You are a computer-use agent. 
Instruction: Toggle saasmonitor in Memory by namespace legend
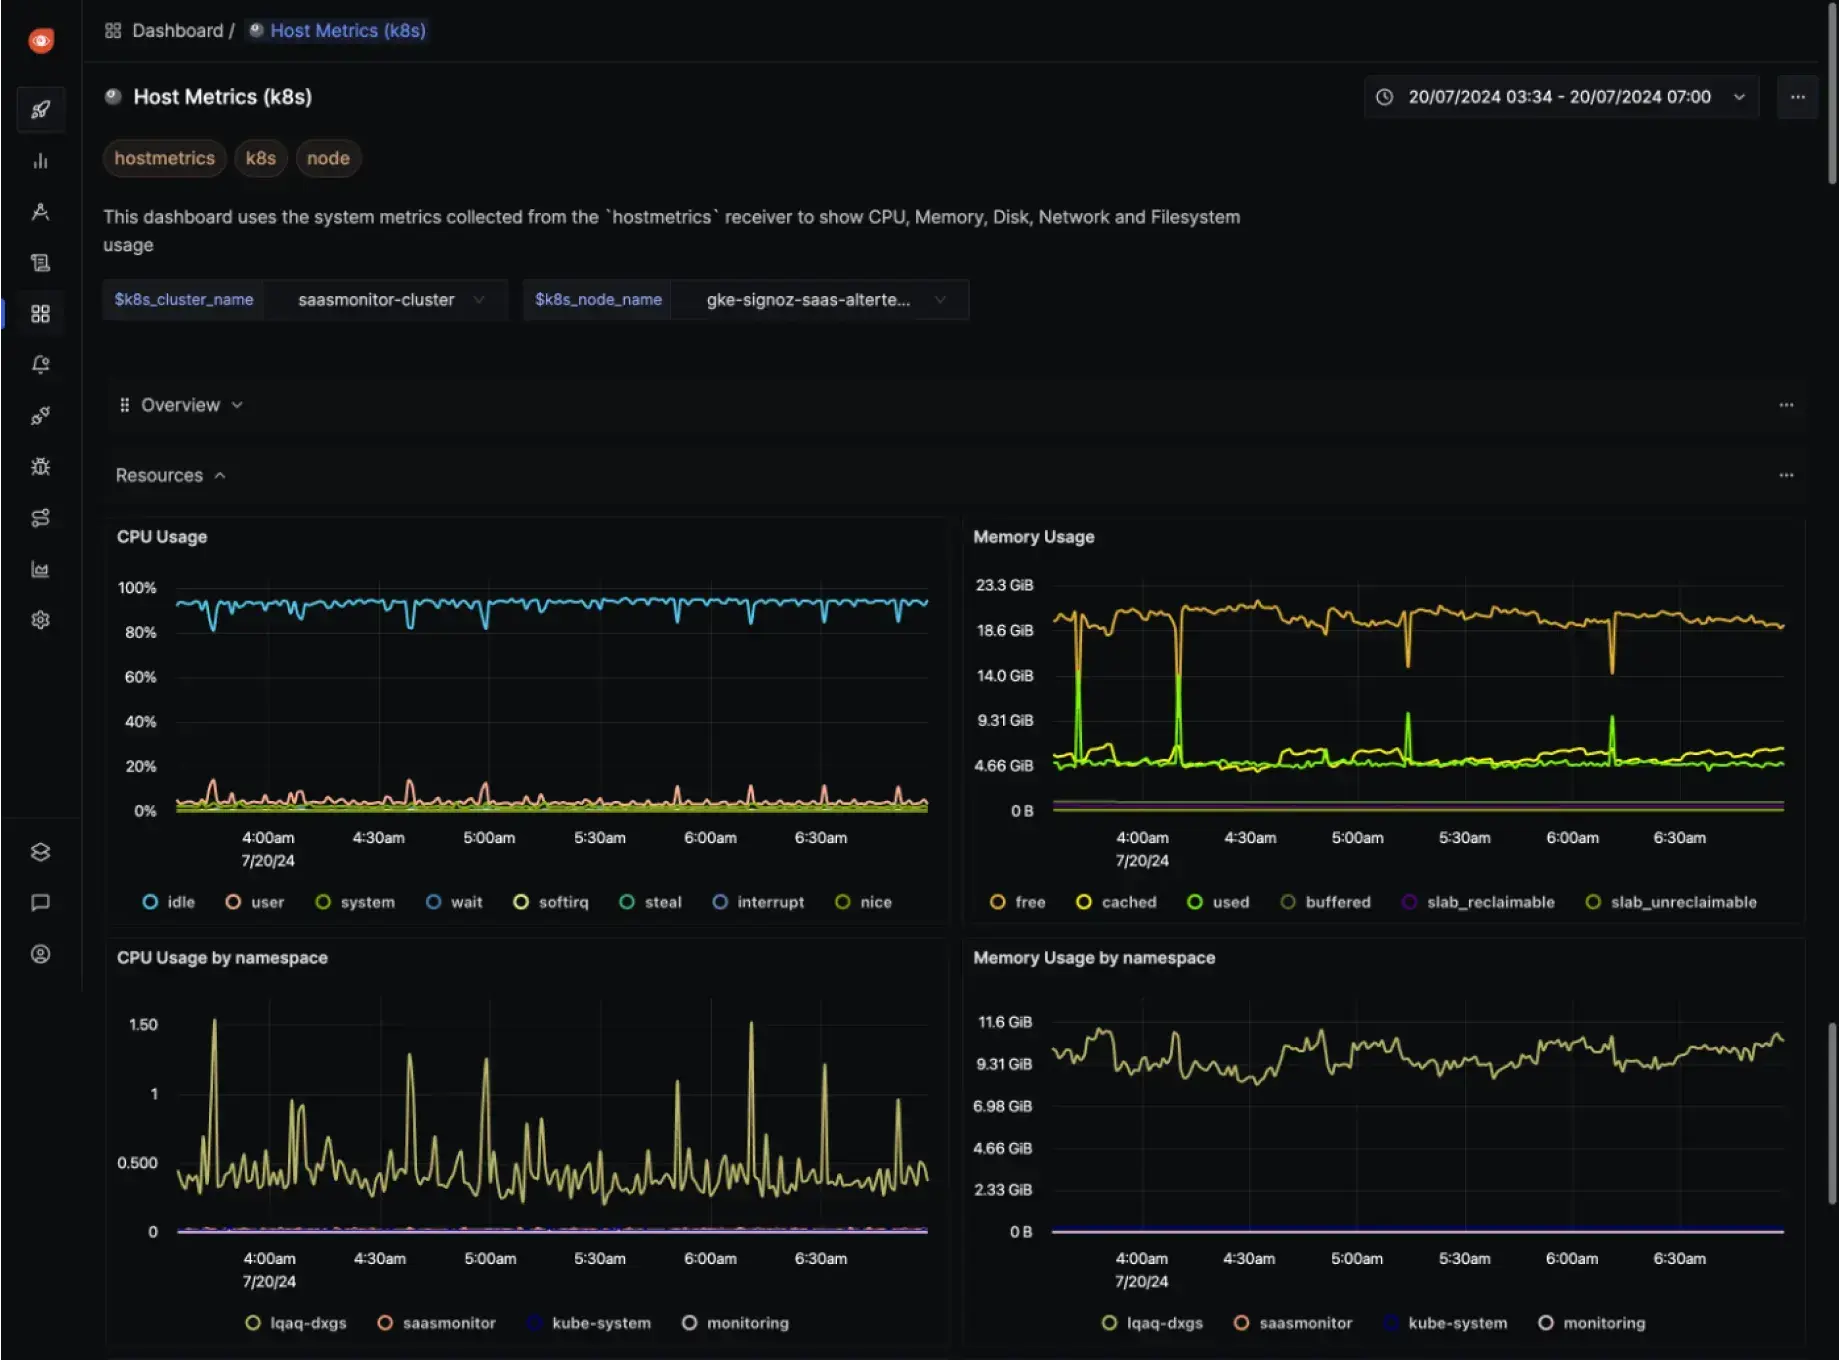(1293, 1323)
